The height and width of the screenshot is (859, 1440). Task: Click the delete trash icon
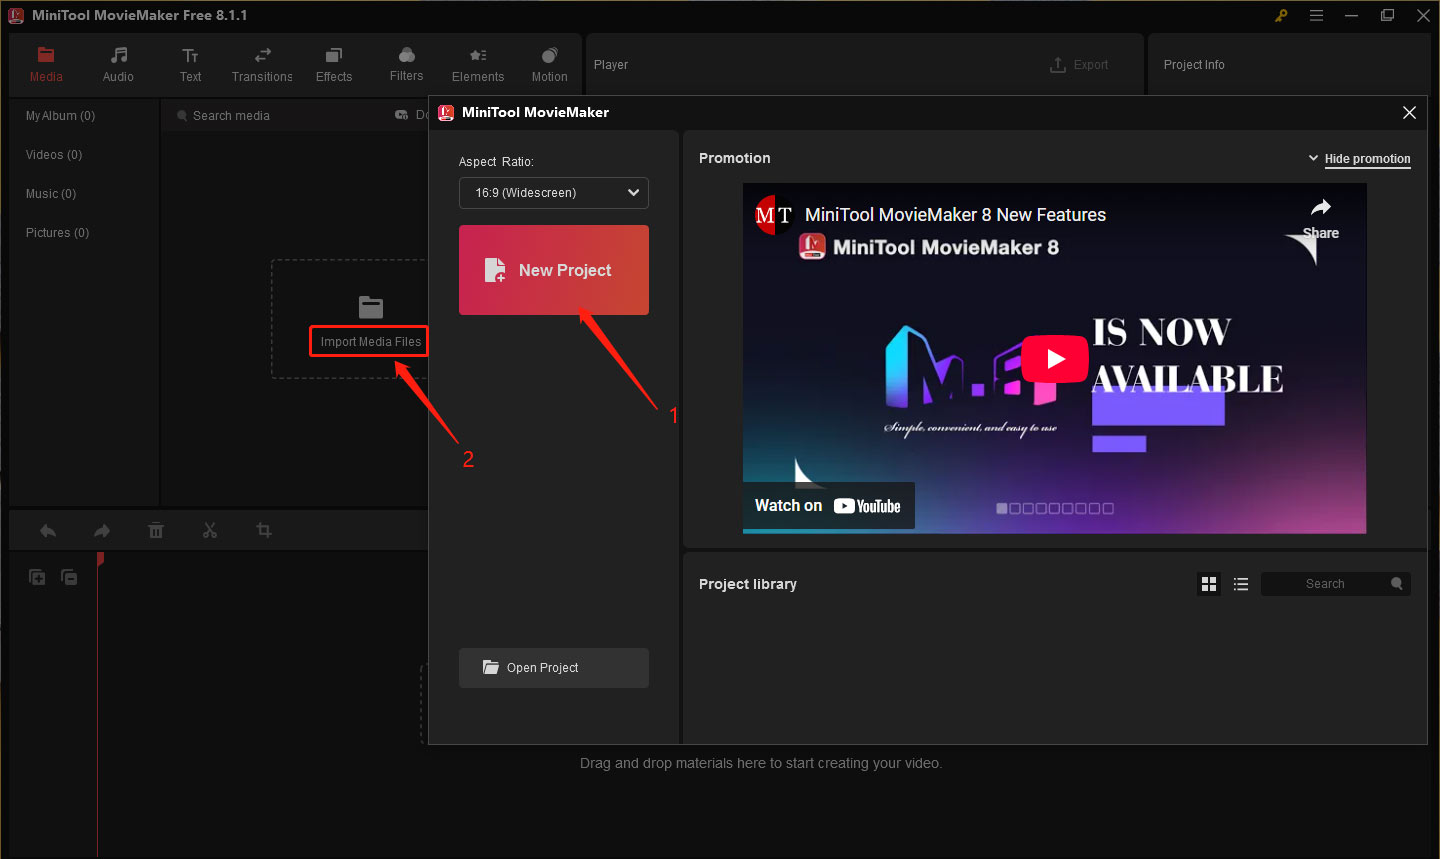pyautogui.click(x=156, y=531)
